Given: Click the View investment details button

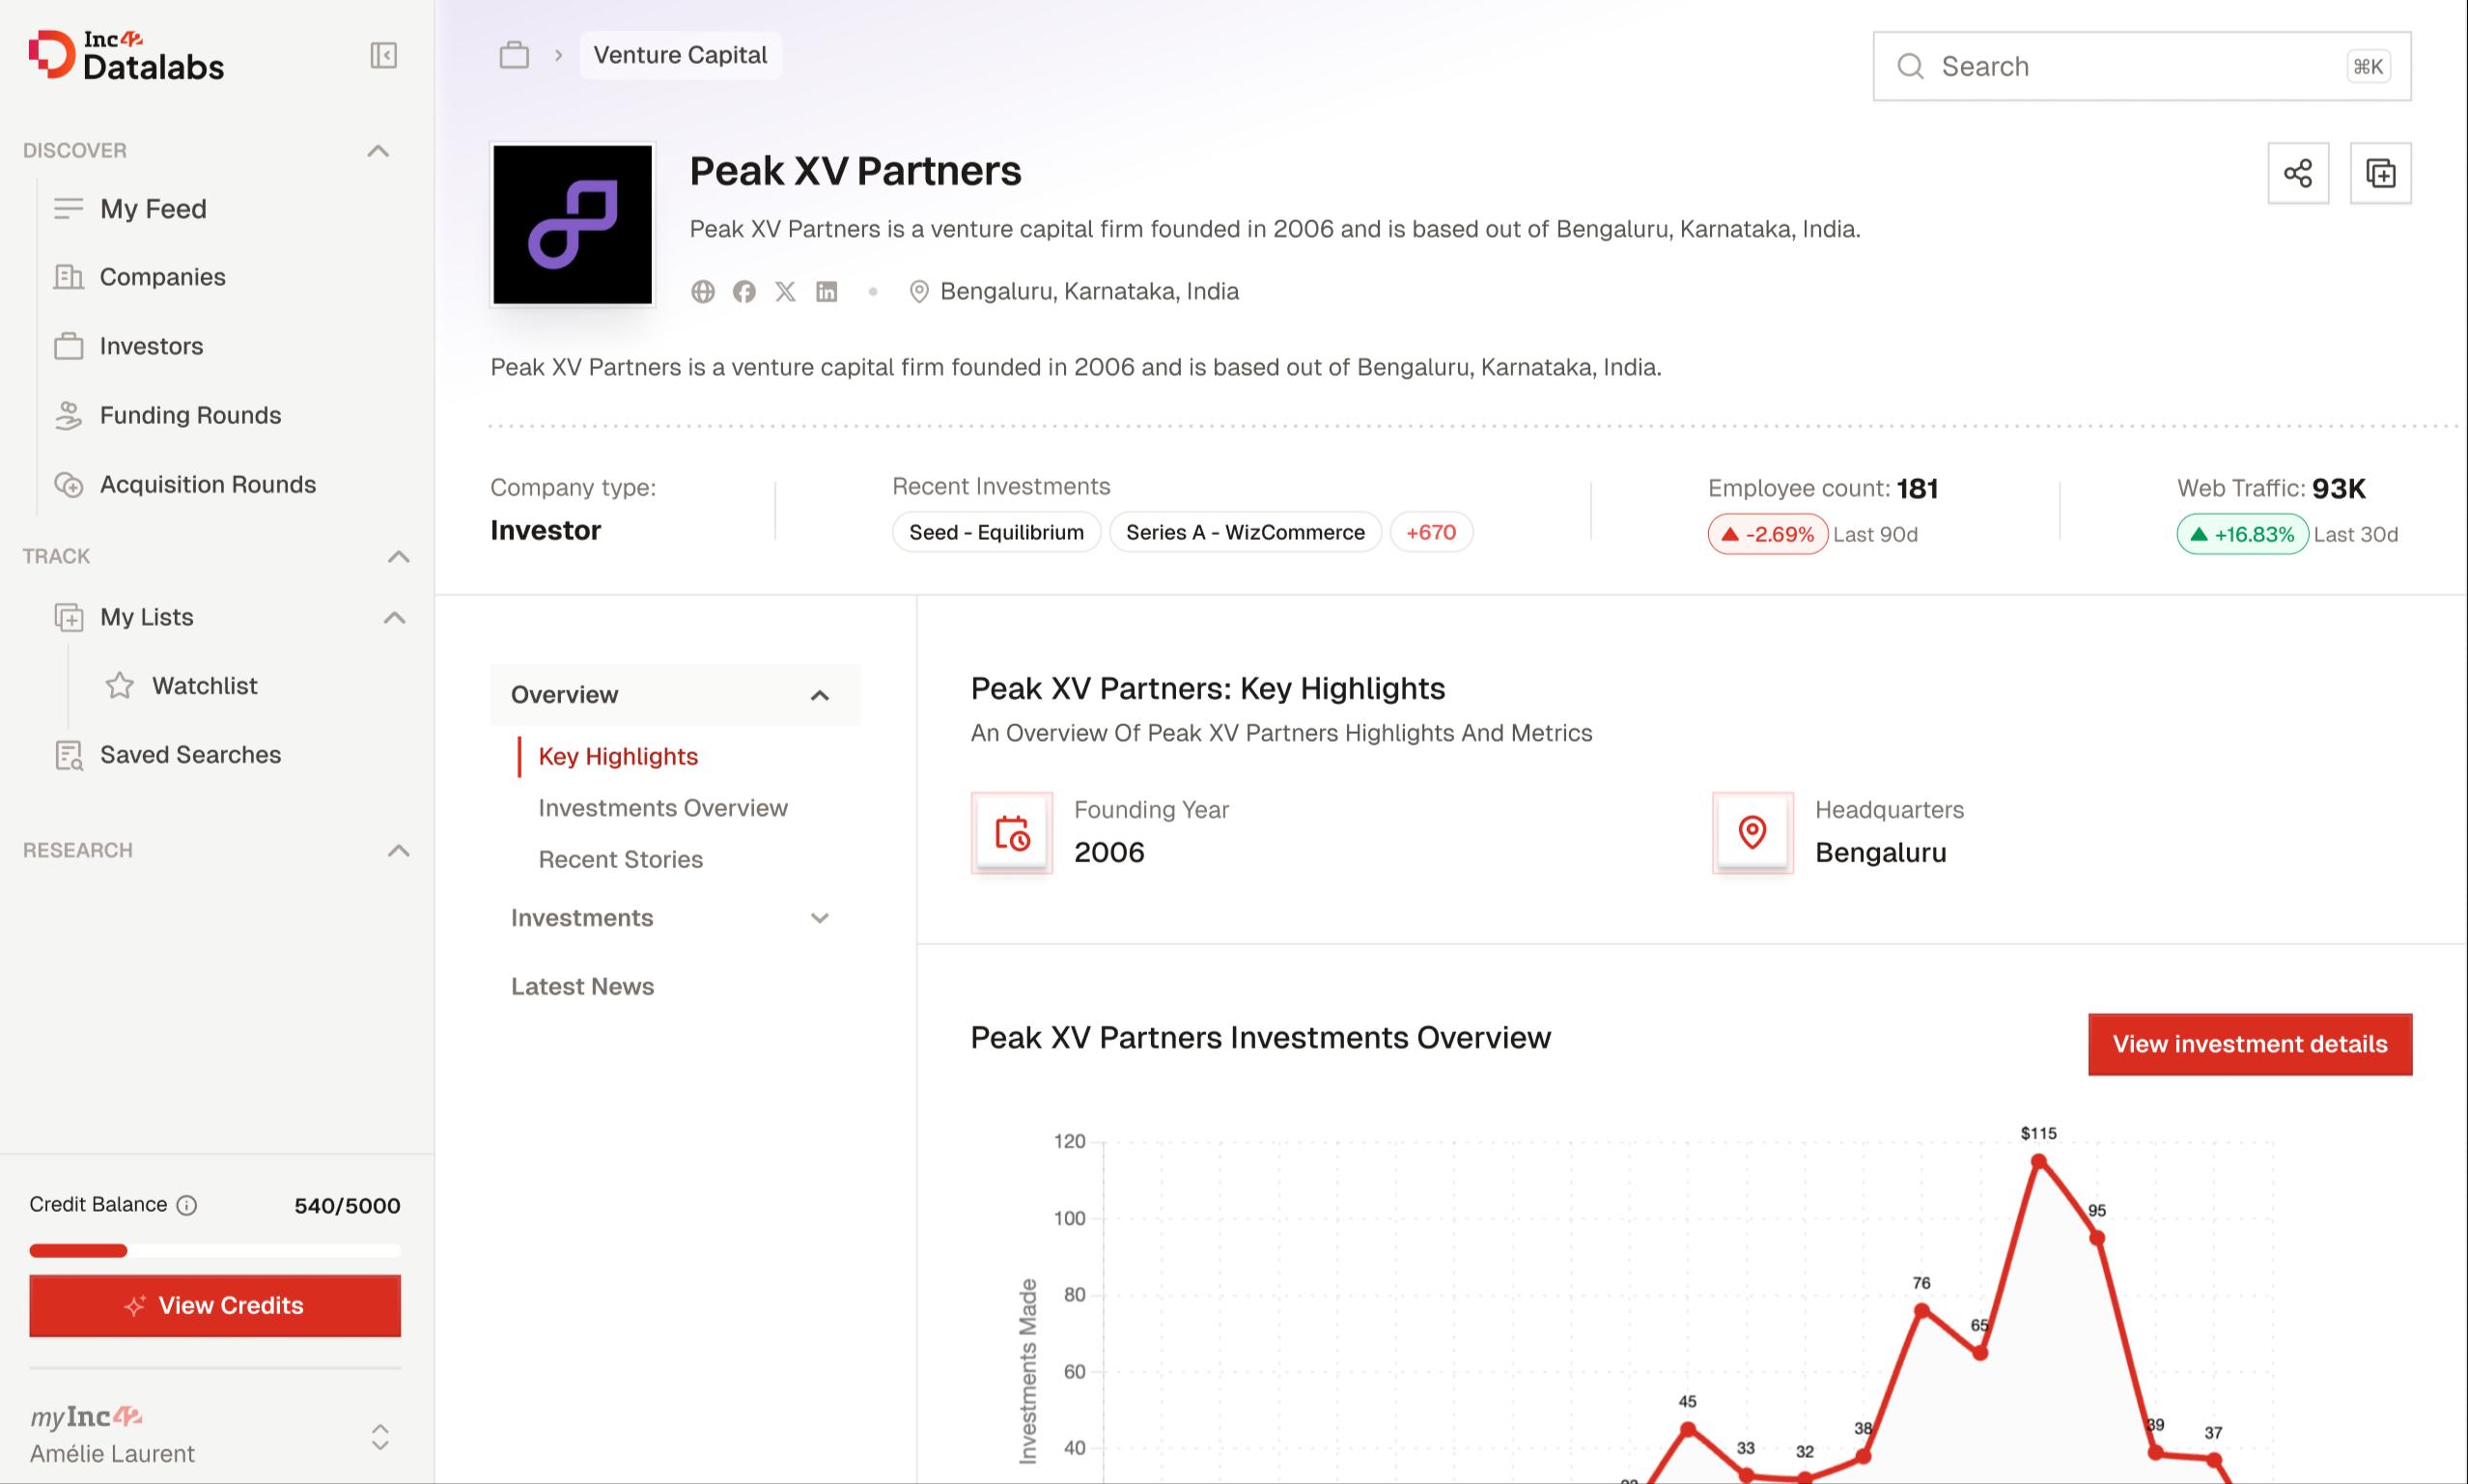Looking at the screenshot, I should coord(2249,1044).
